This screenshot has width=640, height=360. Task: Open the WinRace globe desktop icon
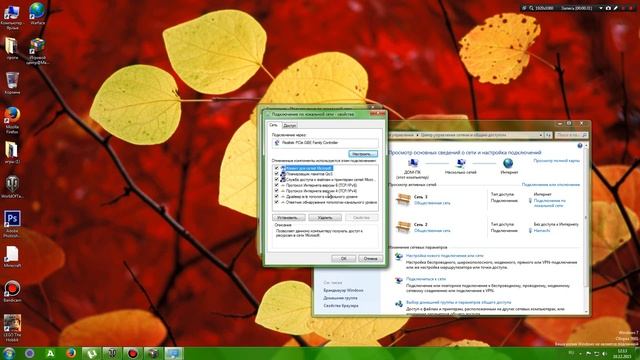[x=37, y=11]
